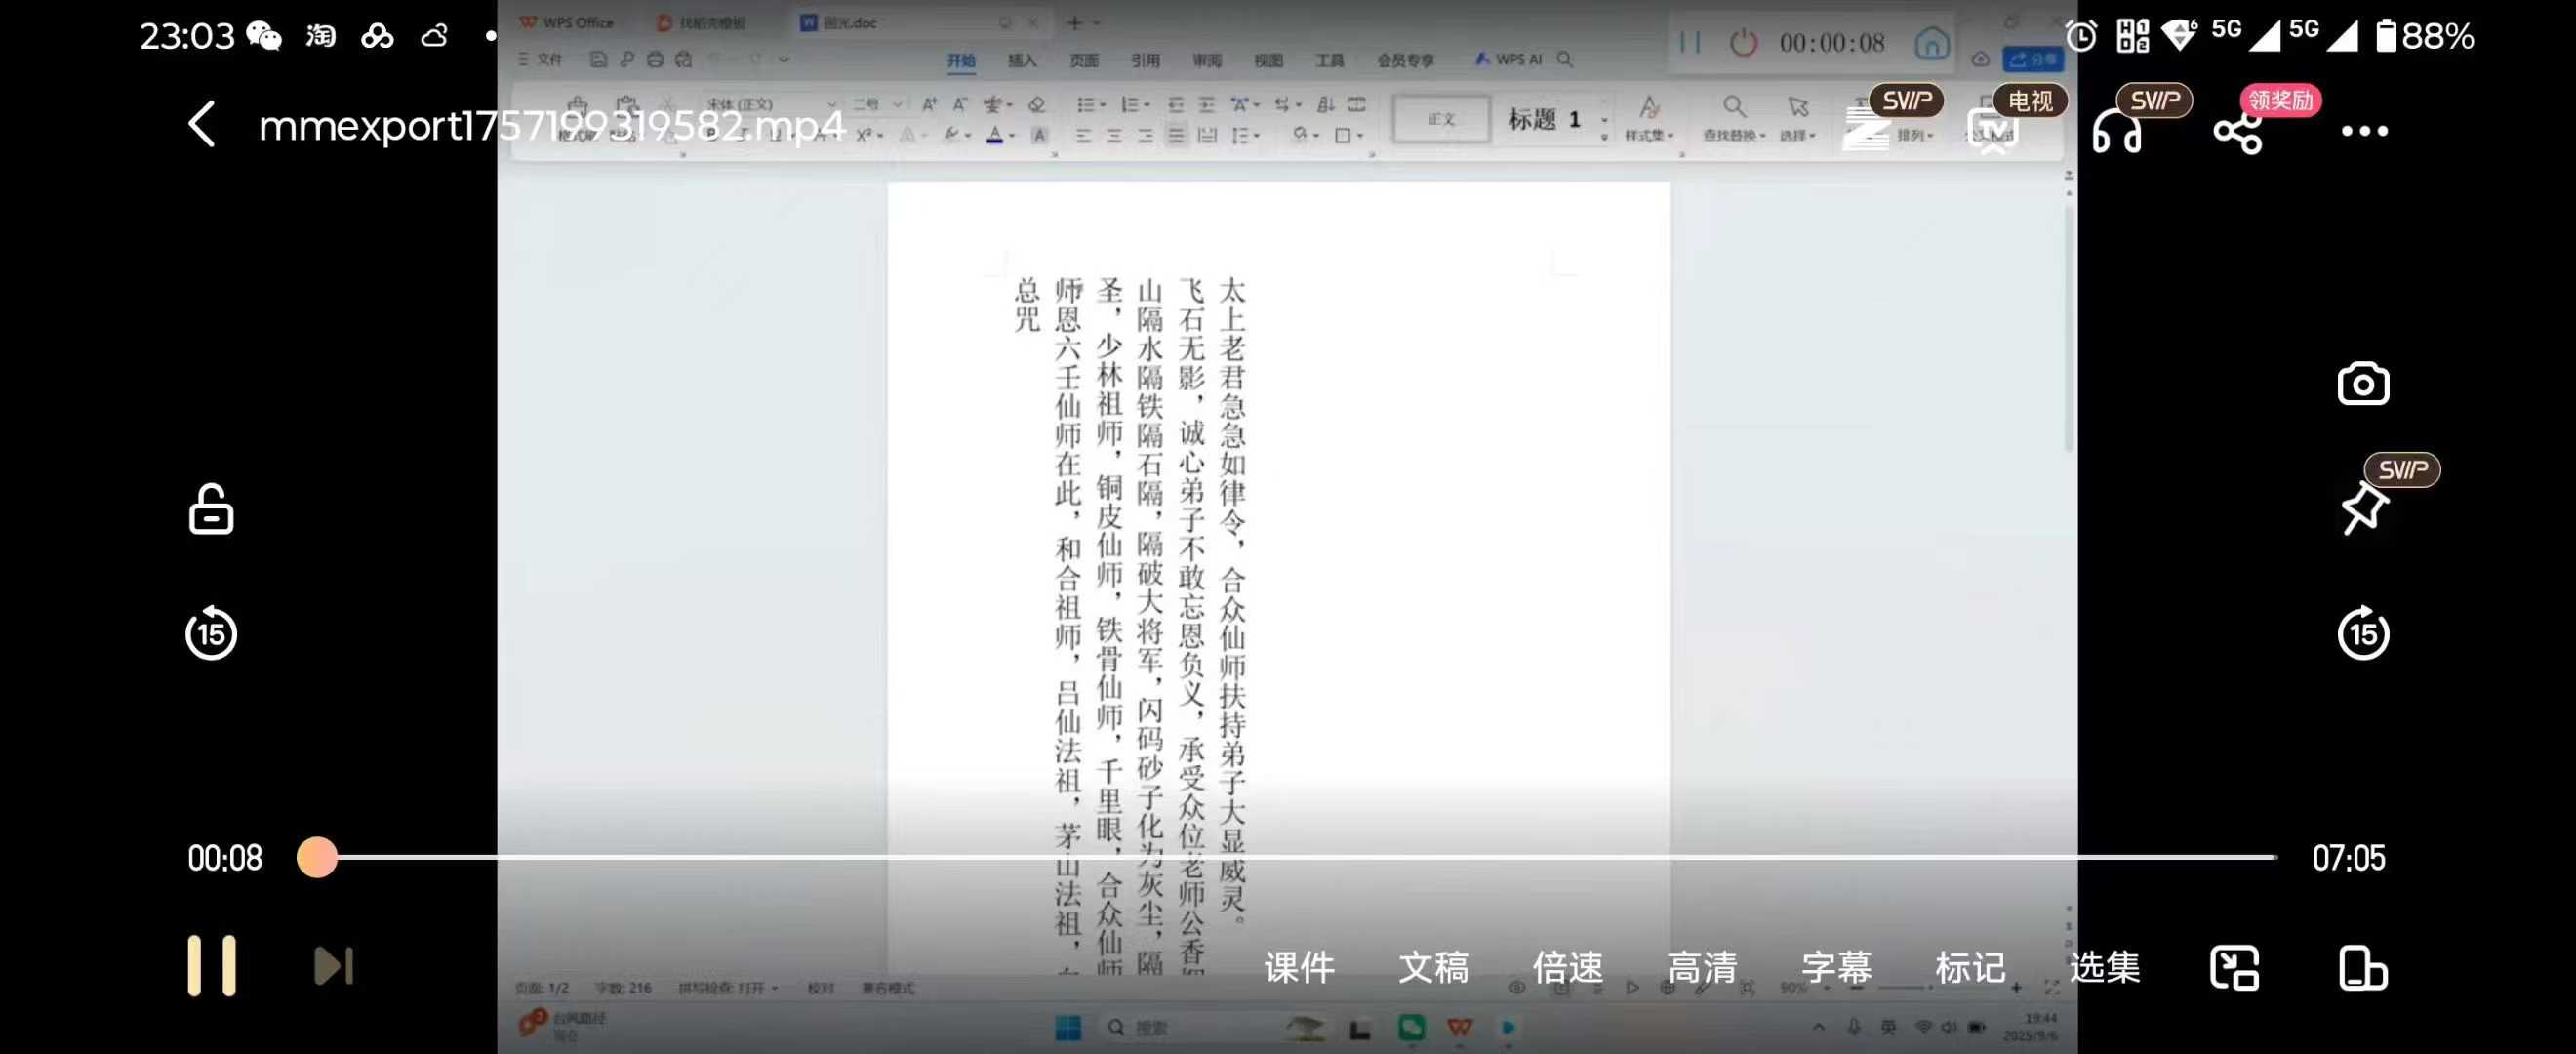Skip forward 15 seconds
Viewport: 2576px width, 1054px height.
point(2363,633)
